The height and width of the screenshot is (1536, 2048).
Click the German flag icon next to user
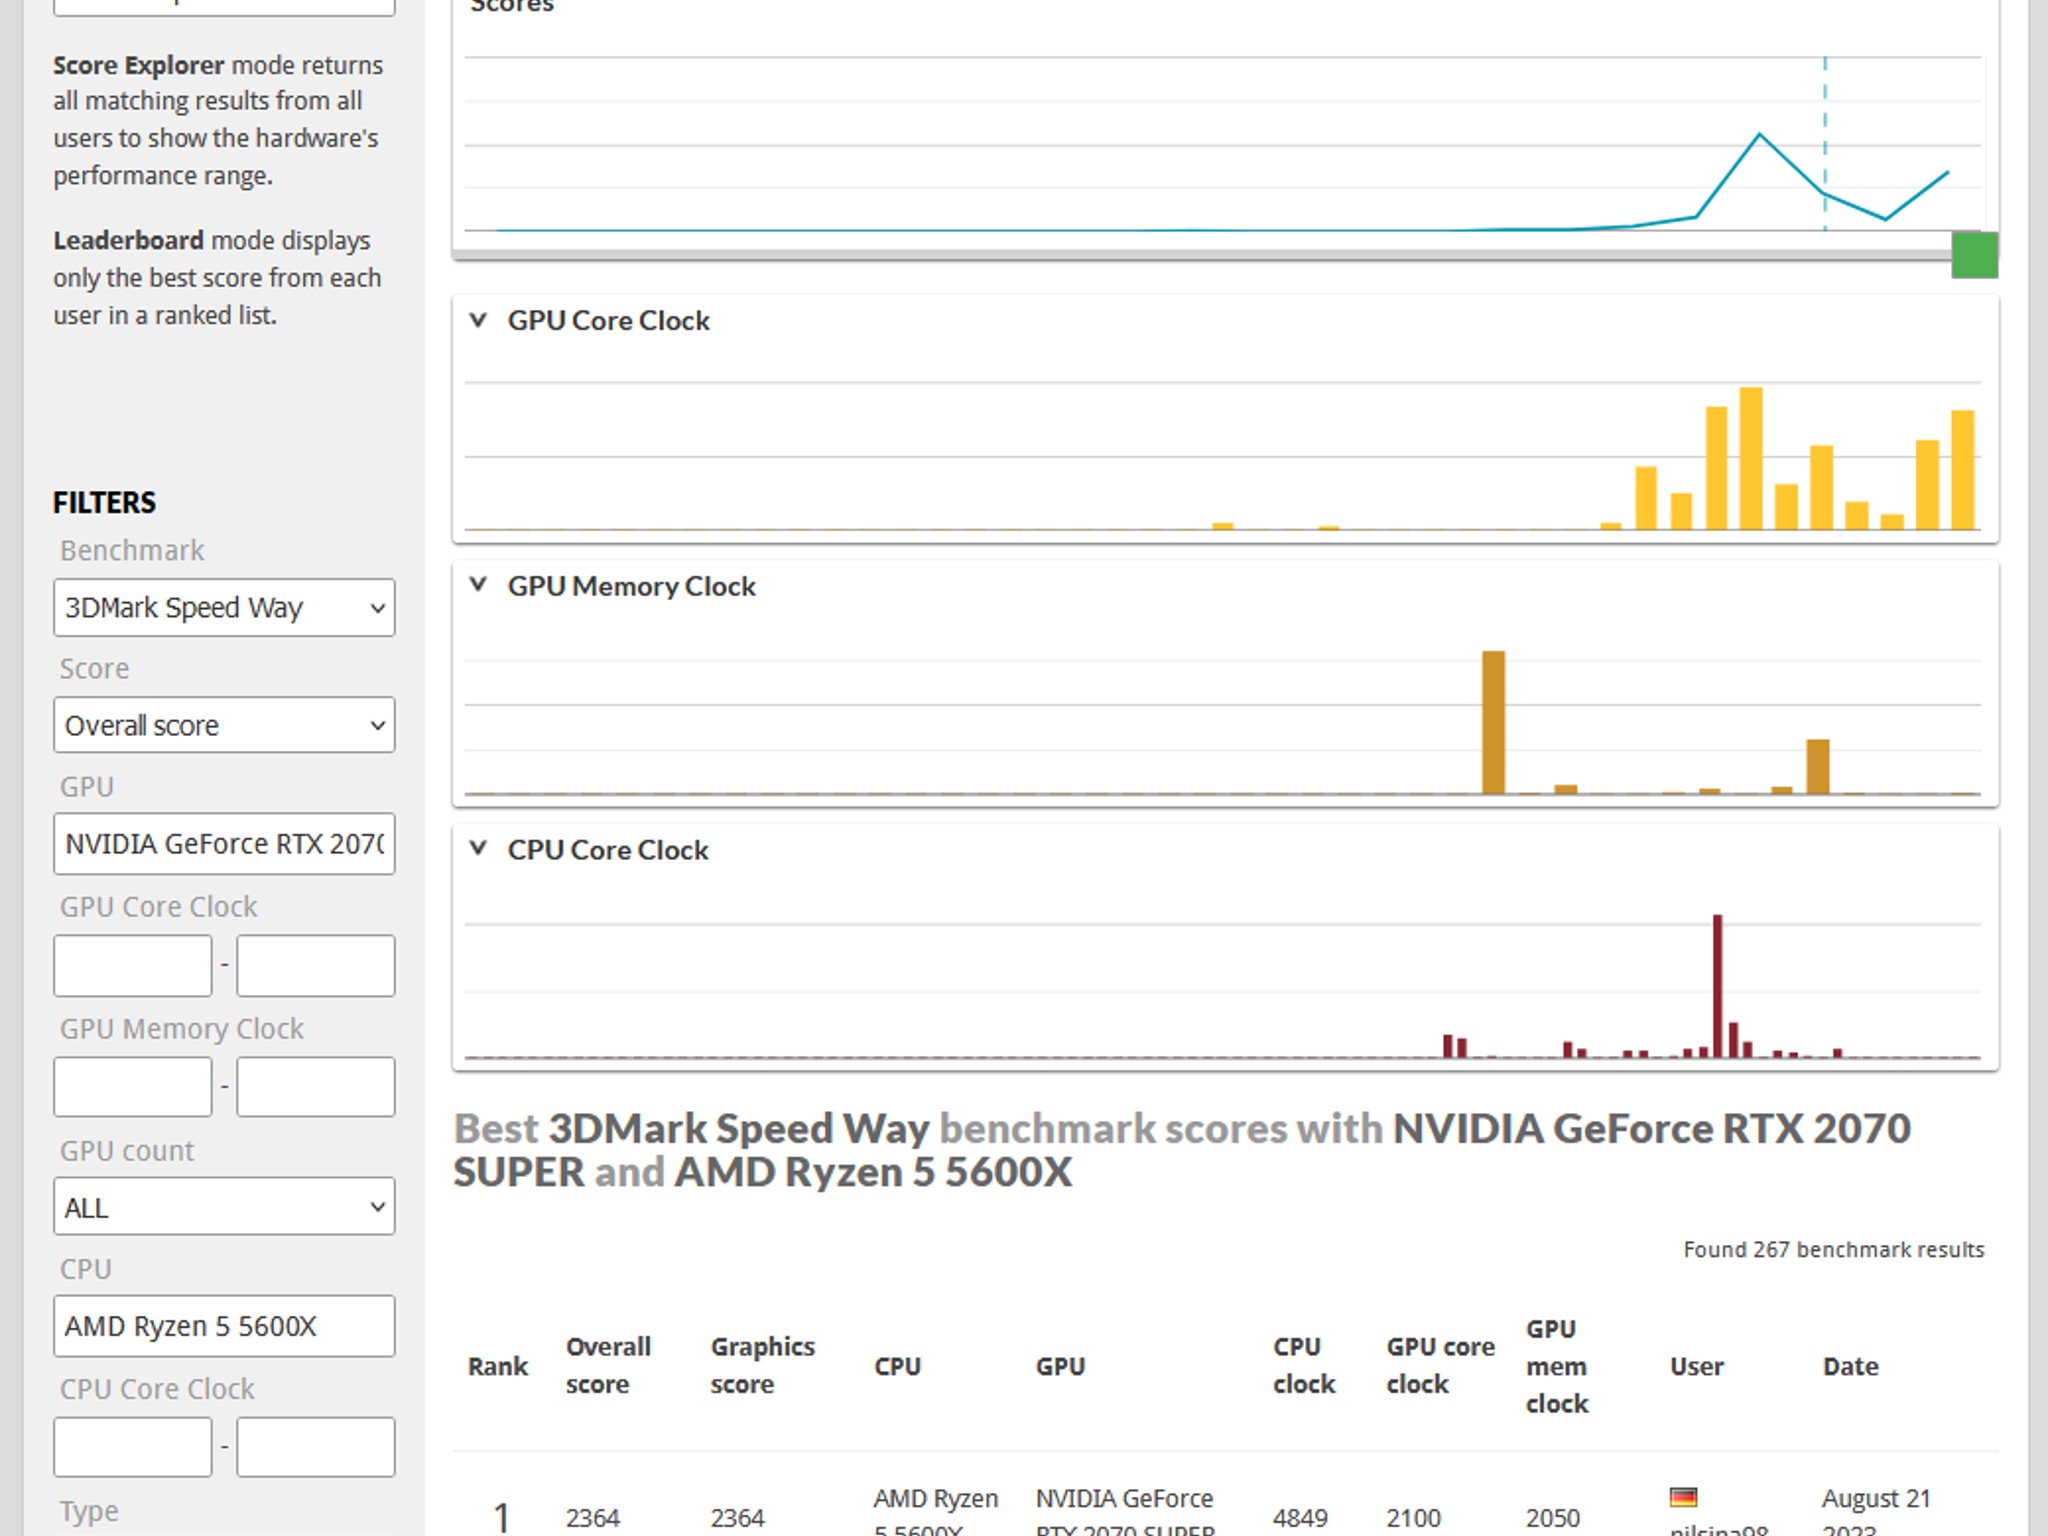(1683, 1497)
